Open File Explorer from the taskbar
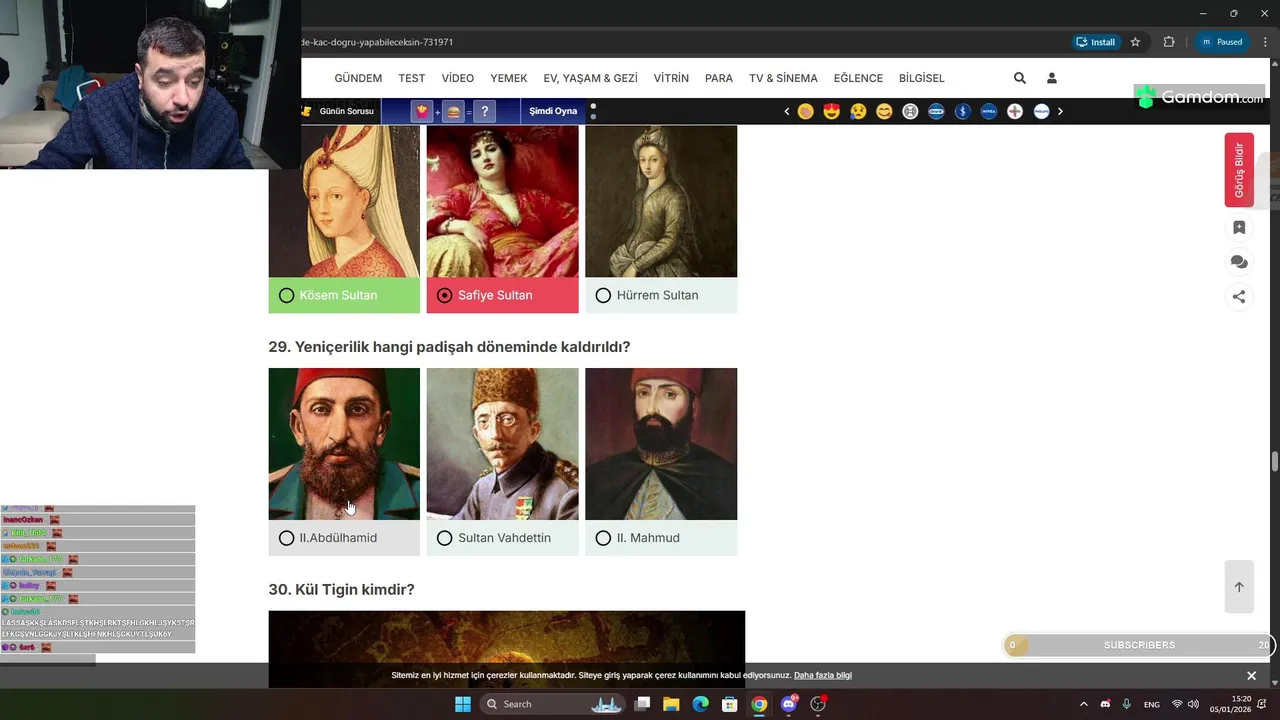The width and height of the screenshot is (1280, 720). 671,704
